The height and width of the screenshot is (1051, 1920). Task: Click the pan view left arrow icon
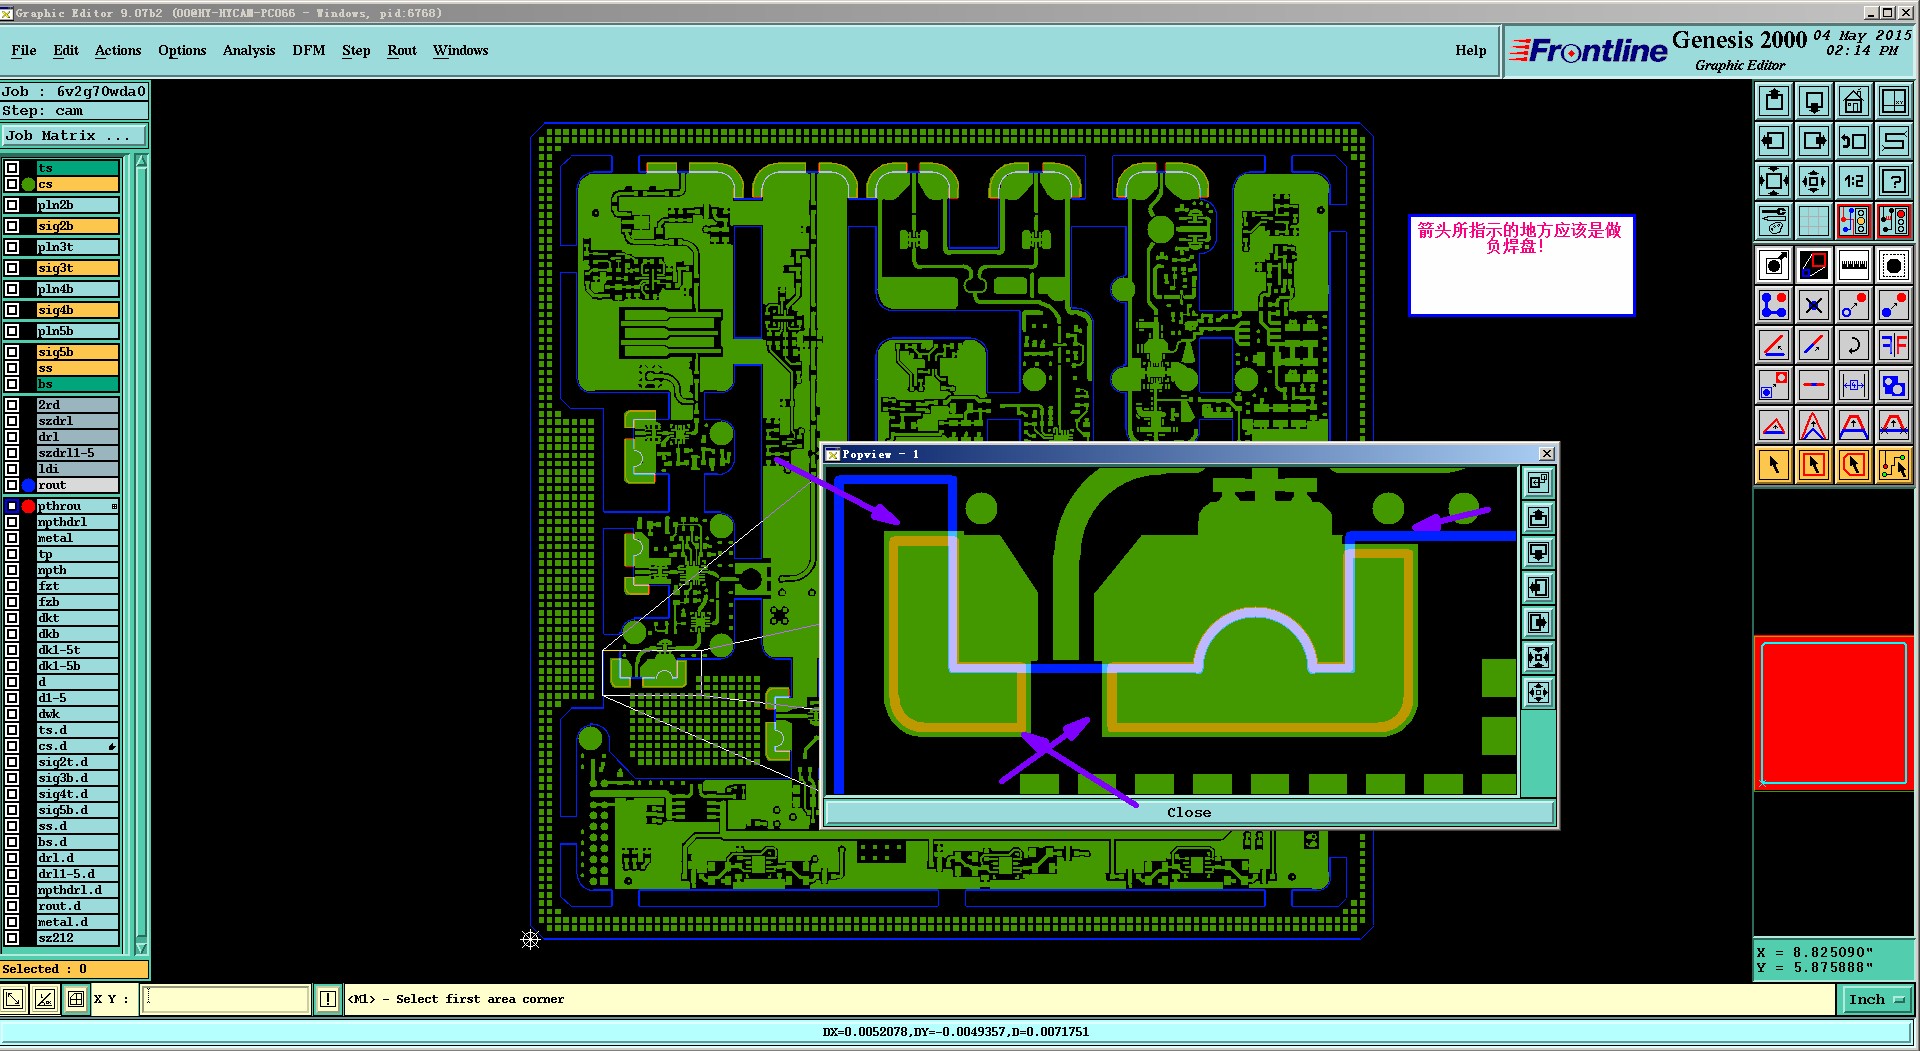tap(1774, 141)
